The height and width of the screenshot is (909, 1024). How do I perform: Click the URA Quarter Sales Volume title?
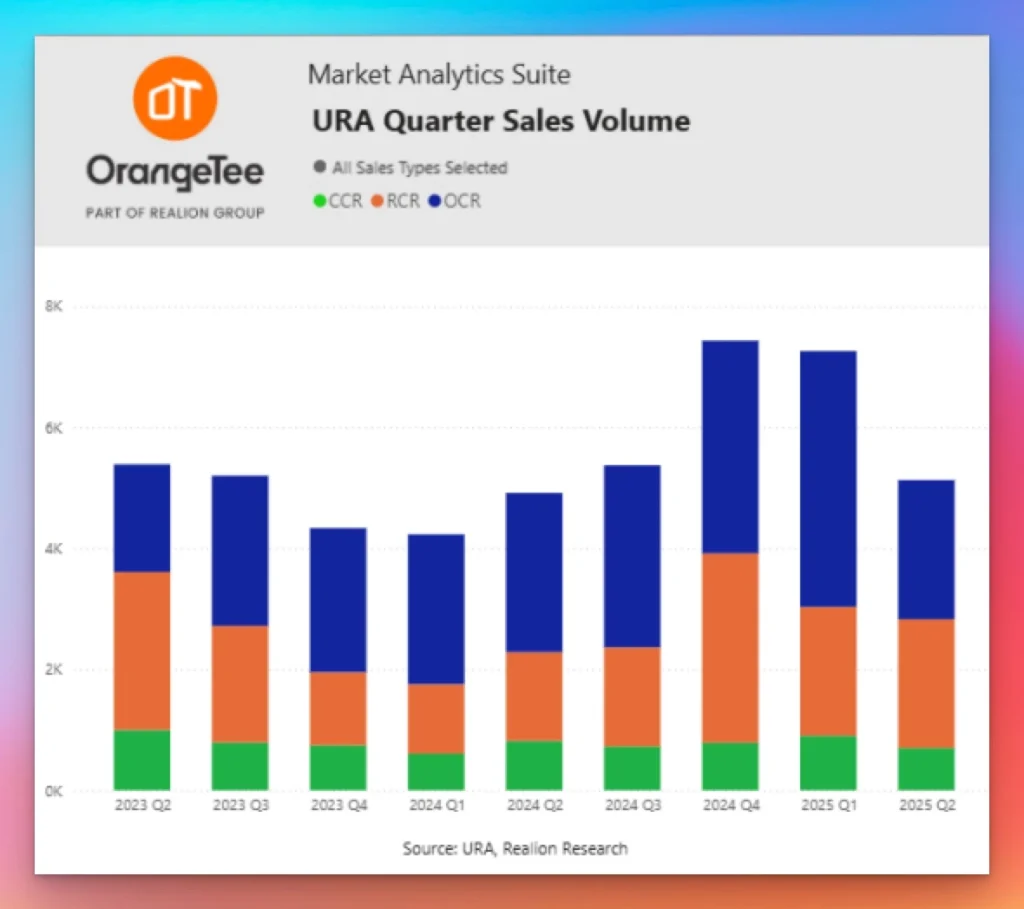(500, 120)
